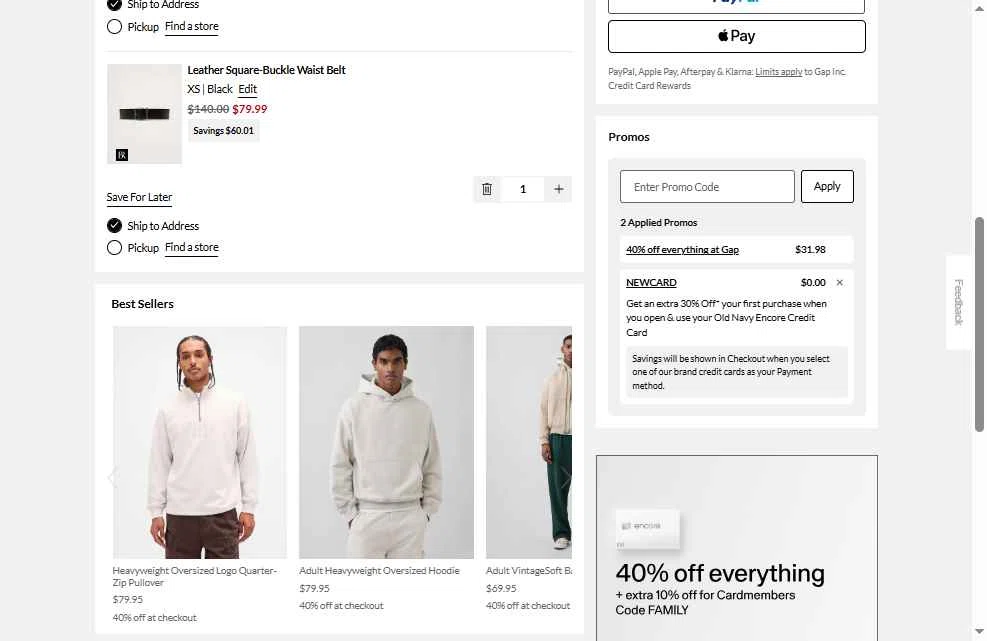Save the belt for later
The image size is (987, 641).
139,197
